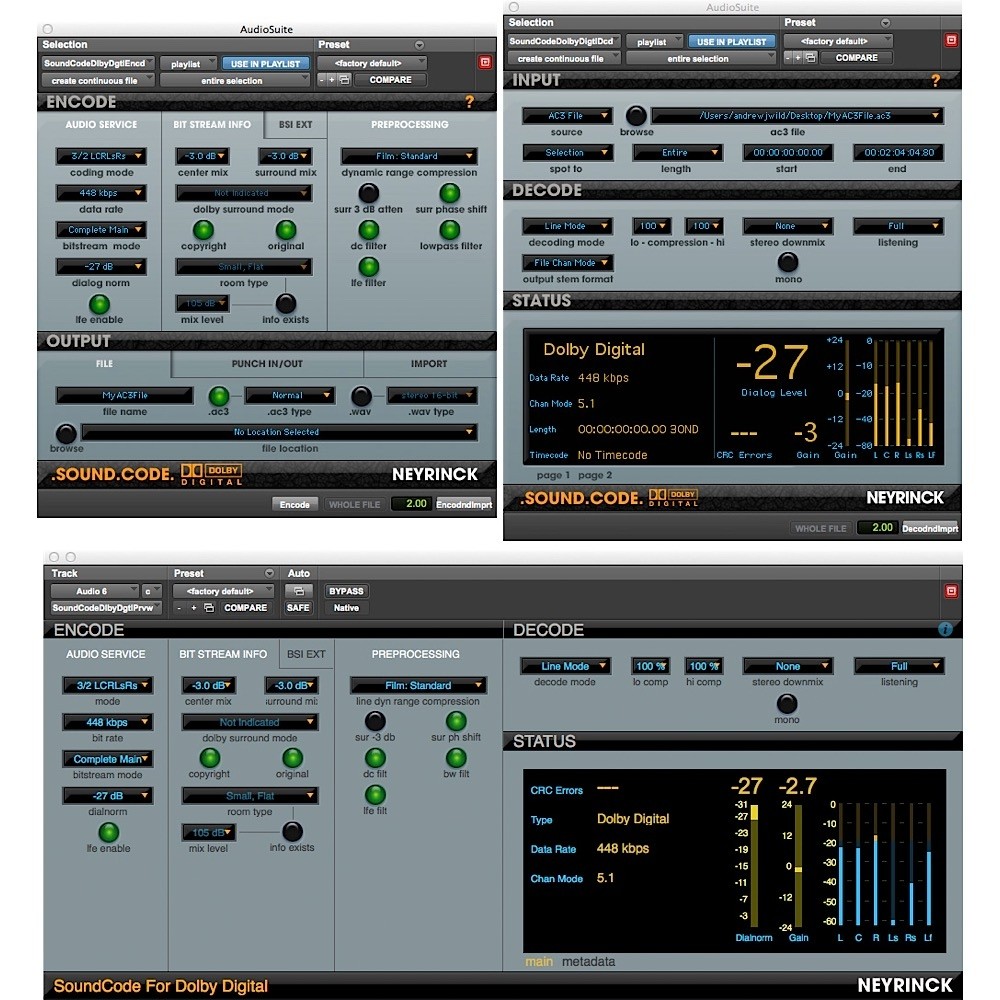Toggle surr 3 dB atten button
Screen dimensions: 1000x1000
(x=368, y=193)
